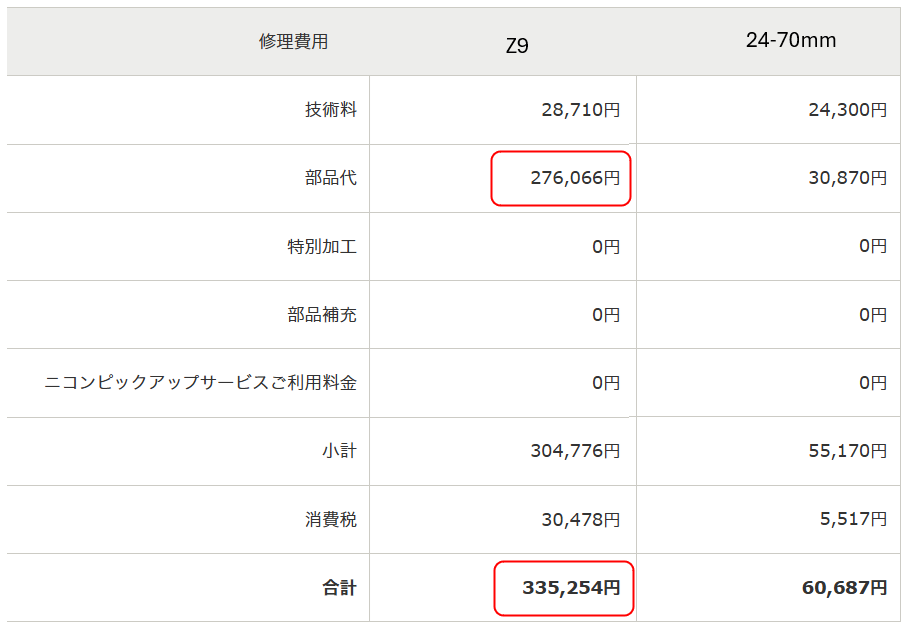Click the 5,517円 consumption tax cell
Screen dimensions: 901x628
point(852,520)
